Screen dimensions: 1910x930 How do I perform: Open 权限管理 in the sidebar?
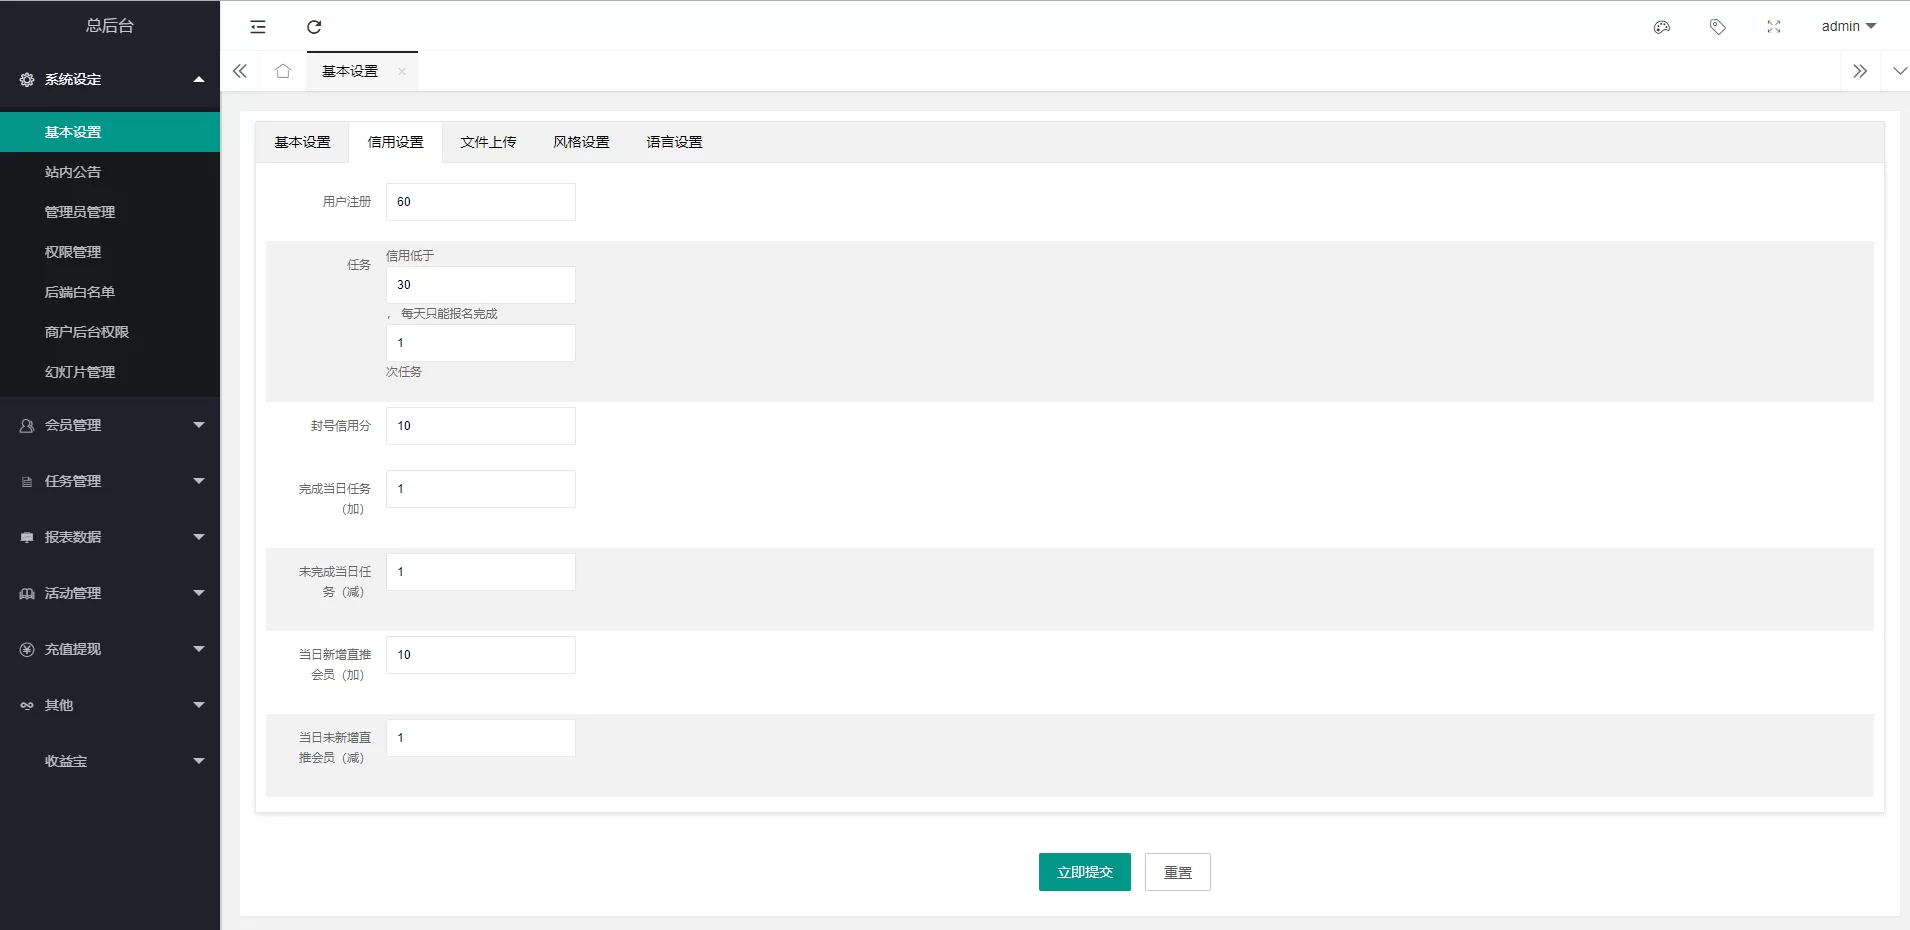[110, 252]
